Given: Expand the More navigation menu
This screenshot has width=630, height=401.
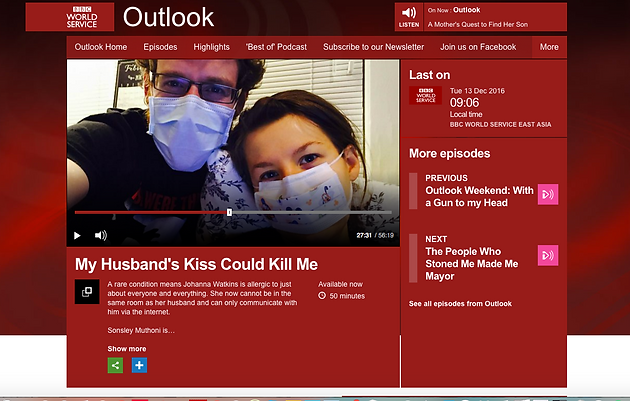Looking at the screenshot, I should [x=549, y=47].
